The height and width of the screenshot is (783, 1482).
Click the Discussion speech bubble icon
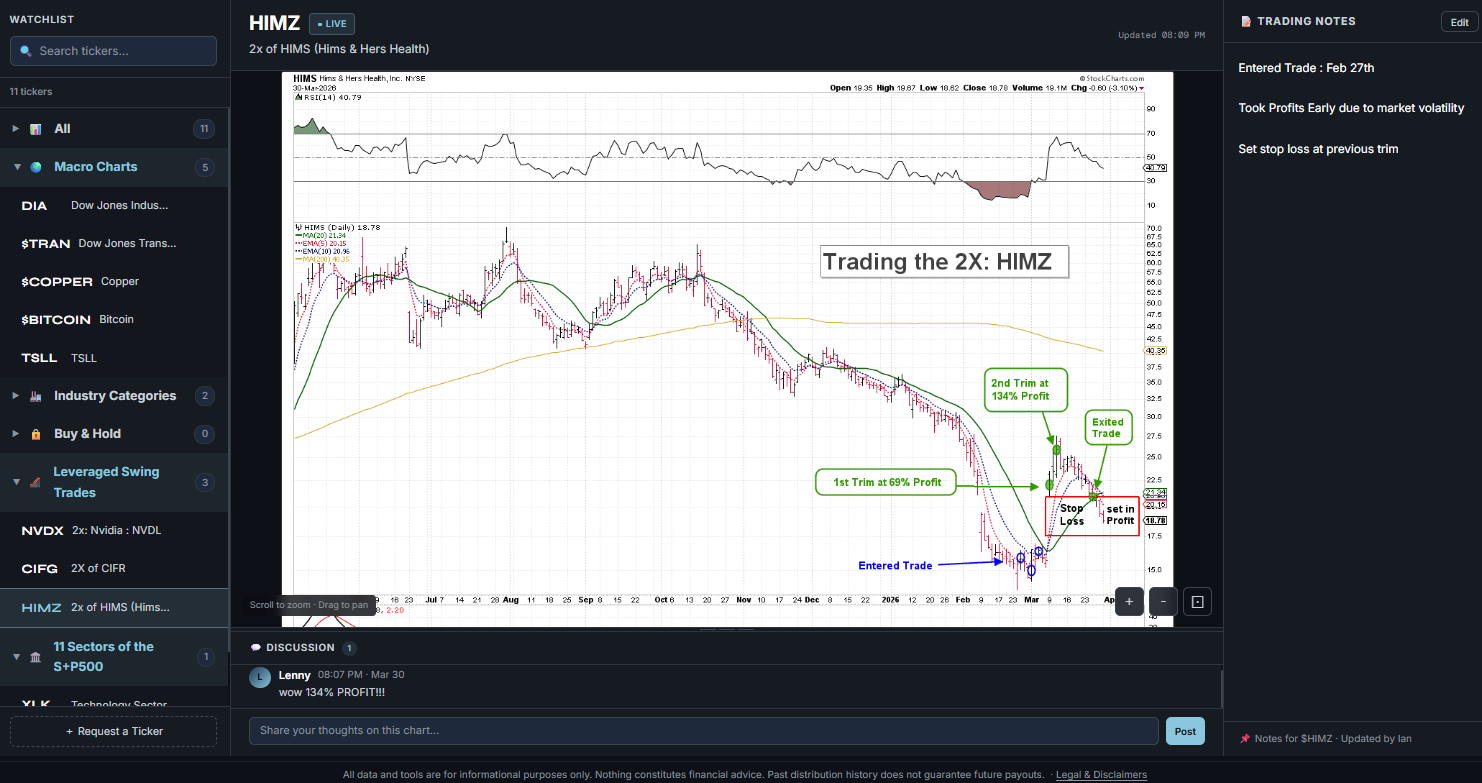click(254, 647)
